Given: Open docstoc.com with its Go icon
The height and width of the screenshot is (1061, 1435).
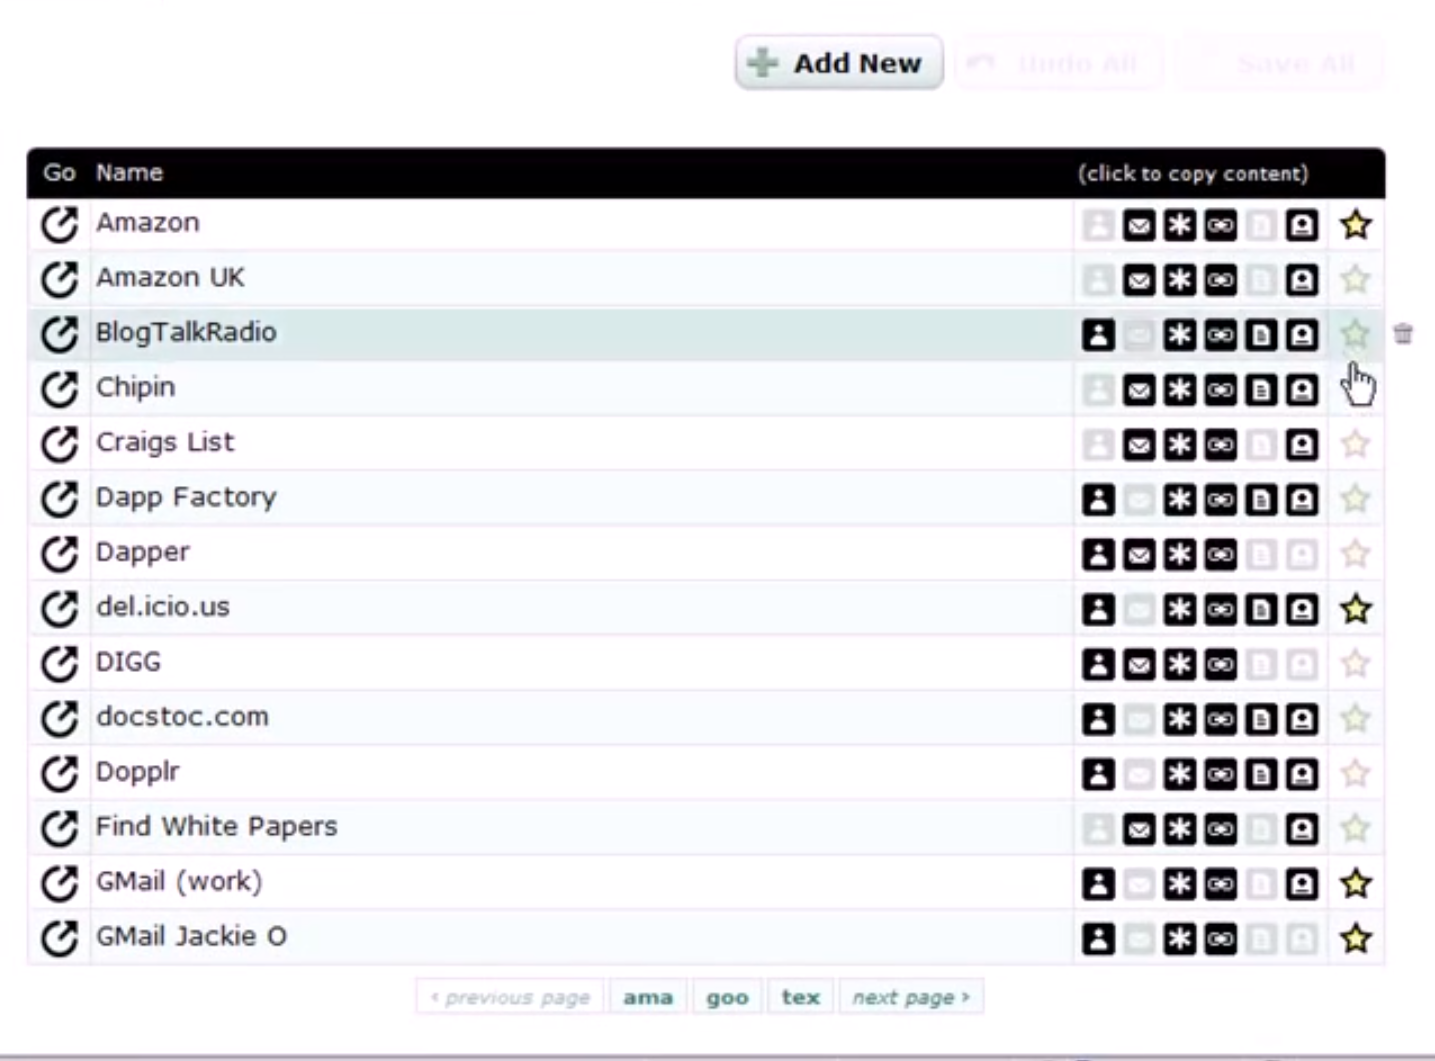Looking at the screenshot, I should click(59, 719).
